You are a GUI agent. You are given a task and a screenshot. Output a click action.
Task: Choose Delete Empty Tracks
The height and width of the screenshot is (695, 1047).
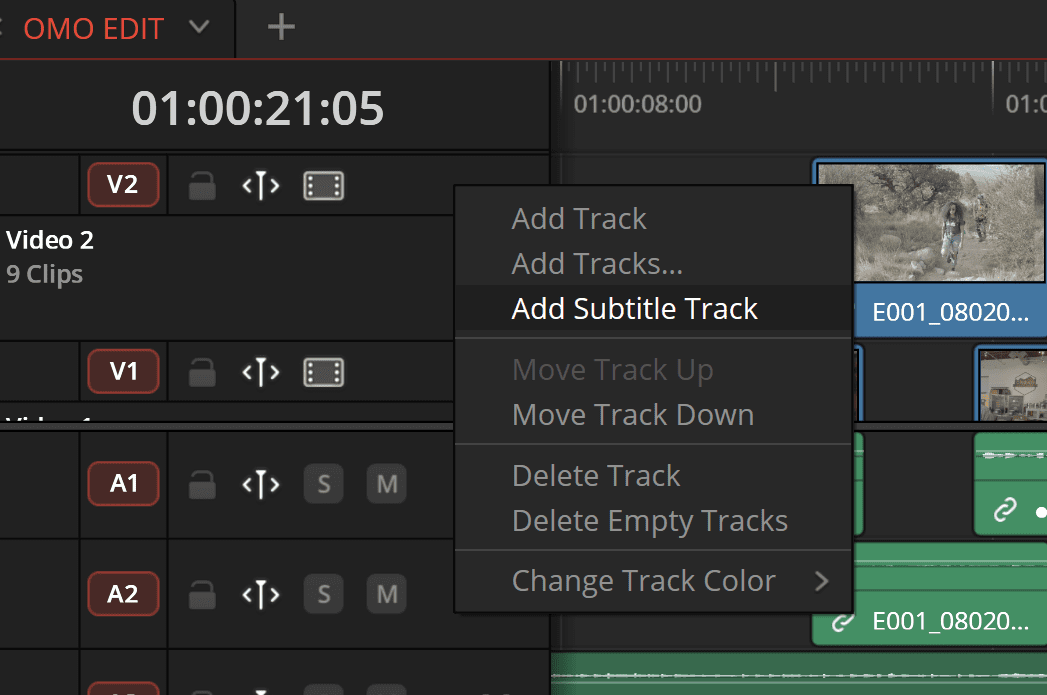(x=653, y=521)
